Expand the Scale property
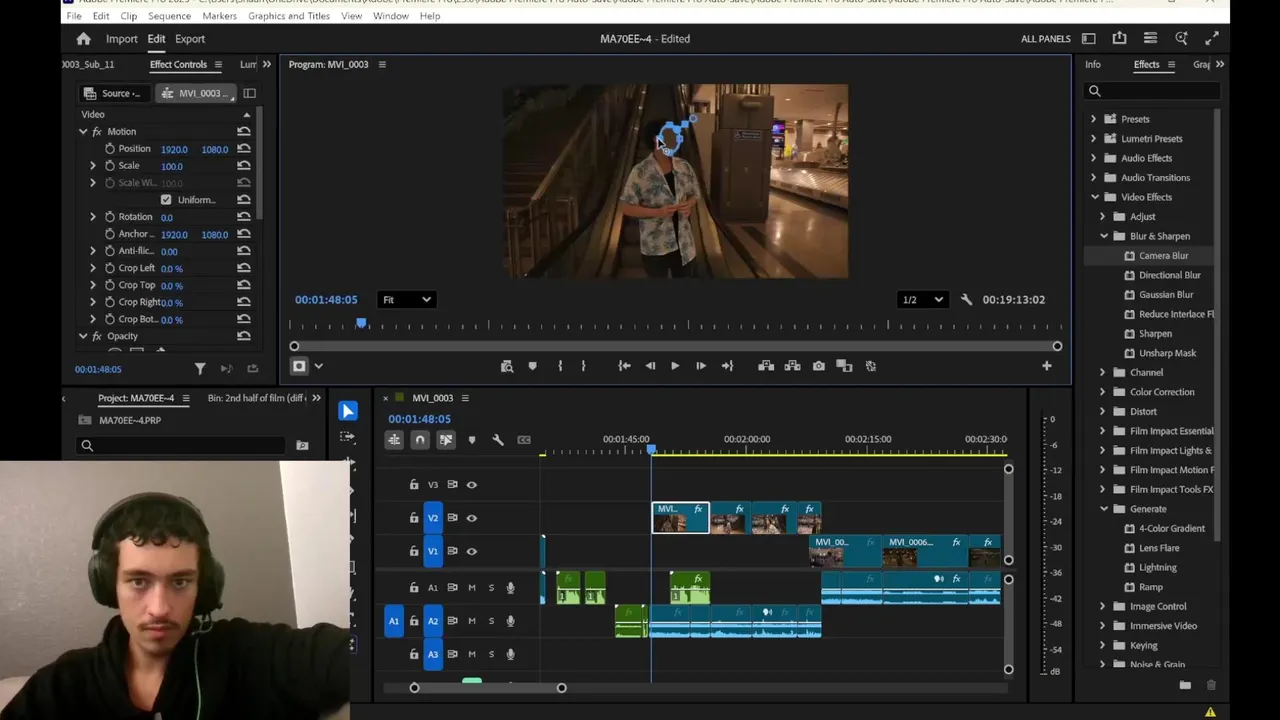 pyautogui.click(x=93, y=166)
